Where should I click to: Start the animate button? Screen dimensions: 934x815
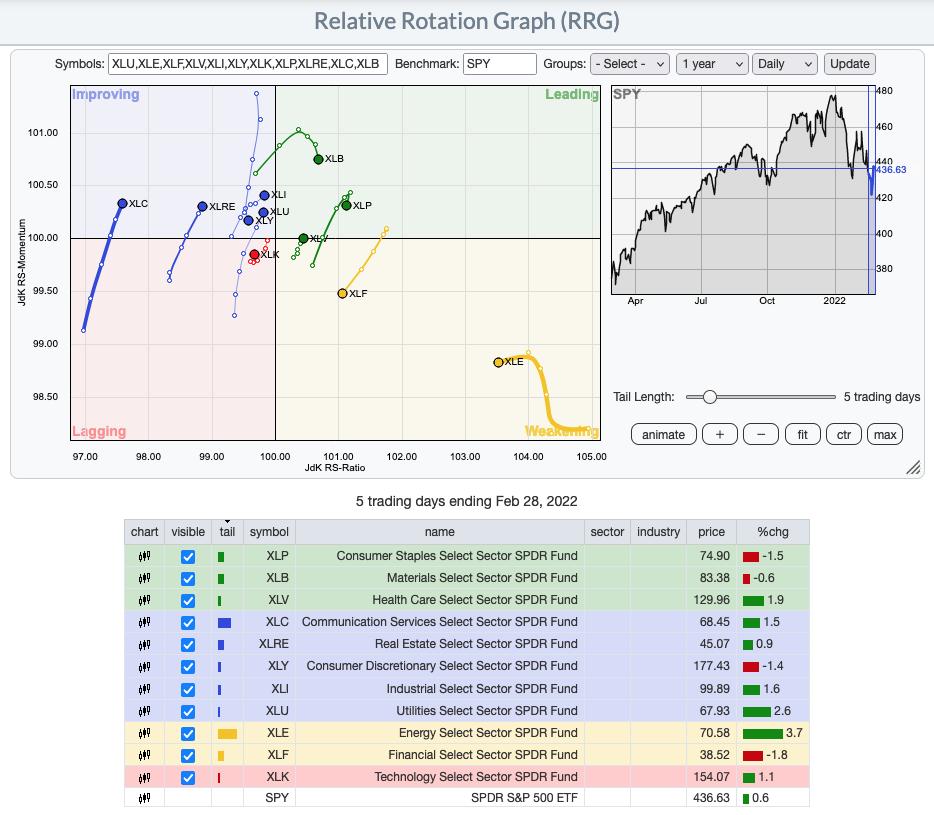pyautogui.click(x=663, y=435)
